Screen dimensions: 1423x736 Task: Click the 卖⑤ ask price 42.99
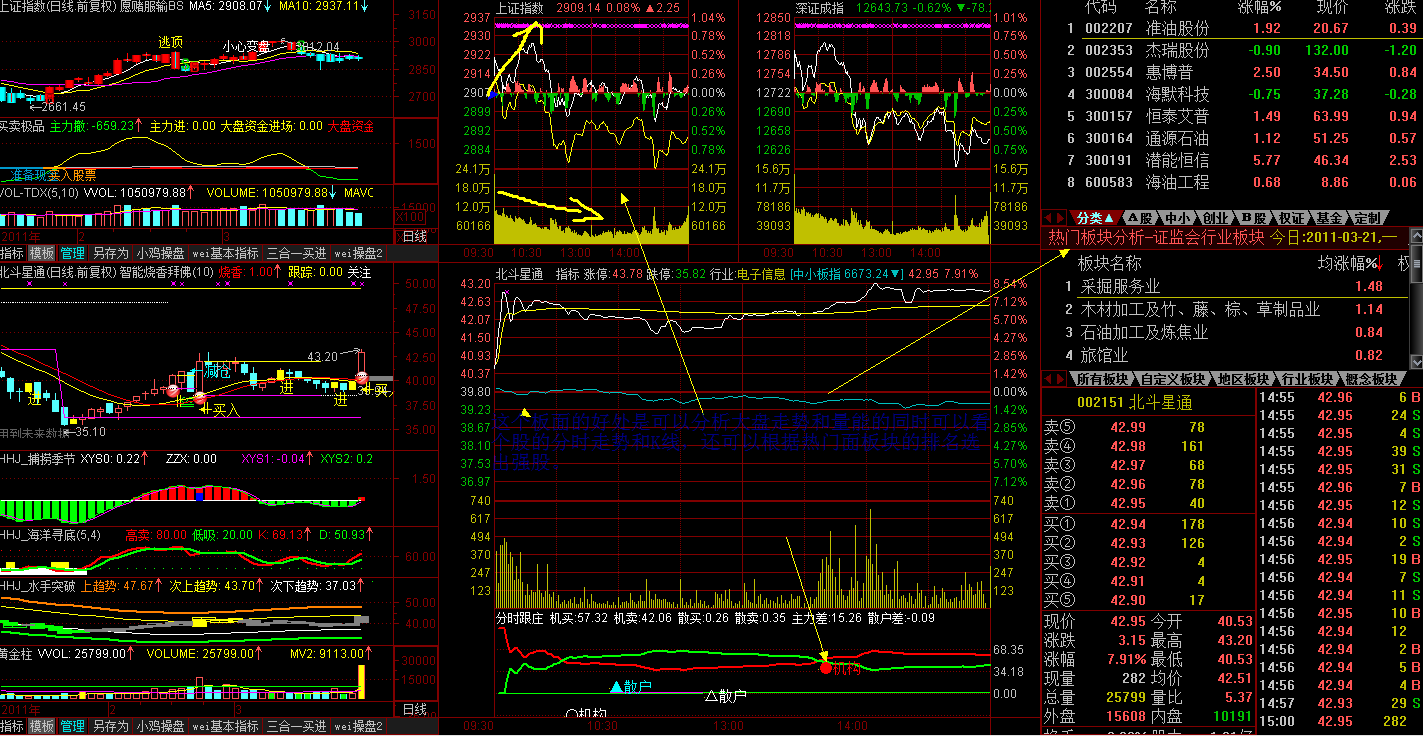click(x=1127, y=428)
